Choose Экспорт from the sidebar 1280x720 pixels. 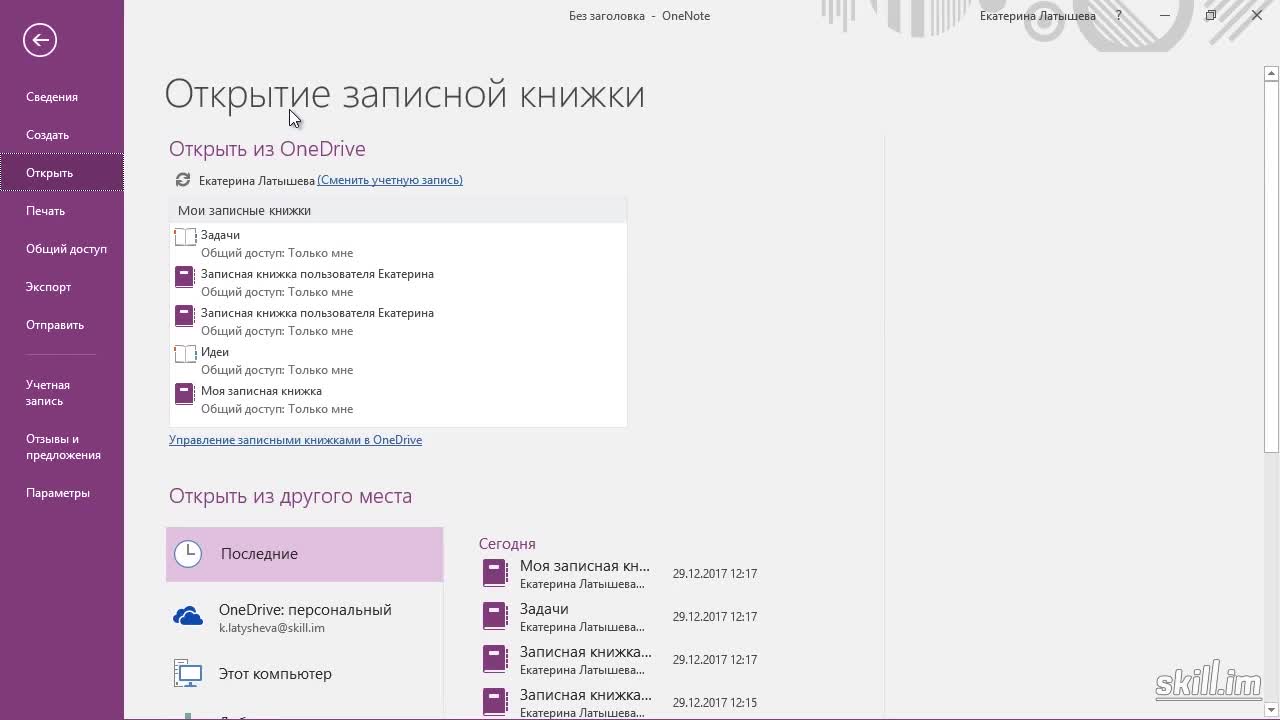[x=62, y=287]
